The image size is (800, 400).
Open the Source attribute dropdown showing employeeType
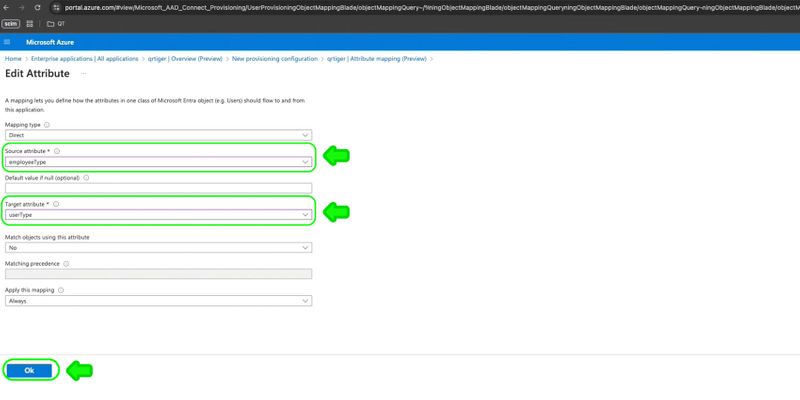click(158, 162)
